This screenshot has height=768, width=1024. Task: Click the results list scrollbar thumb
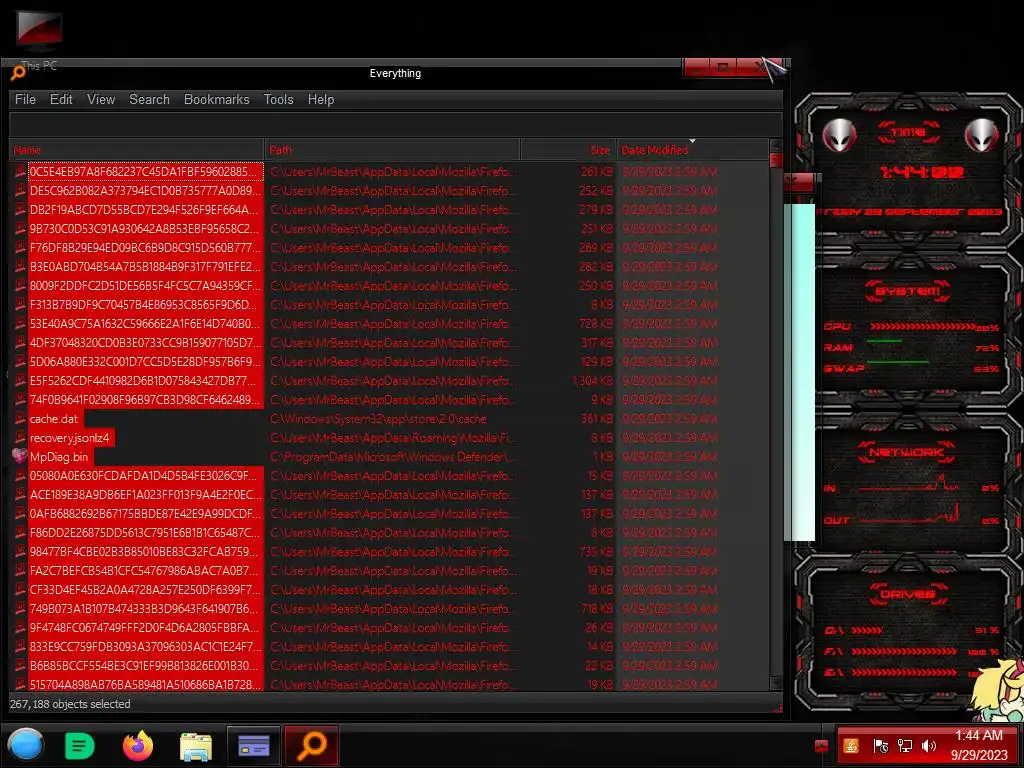point(776,160)
